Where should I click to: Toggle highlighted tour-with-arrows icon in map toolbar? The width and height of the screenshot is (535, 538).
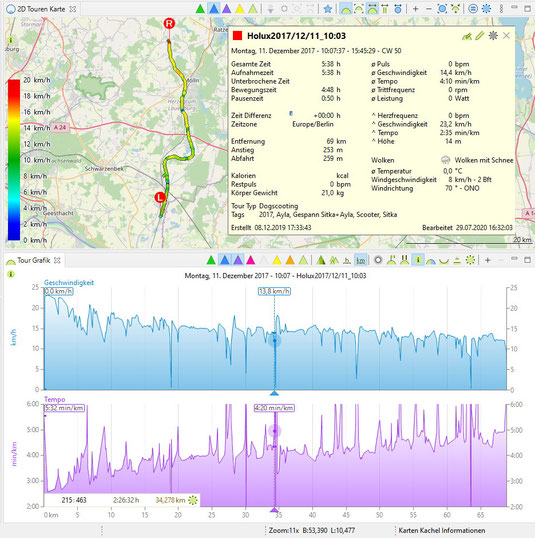[x=372, y=9]
